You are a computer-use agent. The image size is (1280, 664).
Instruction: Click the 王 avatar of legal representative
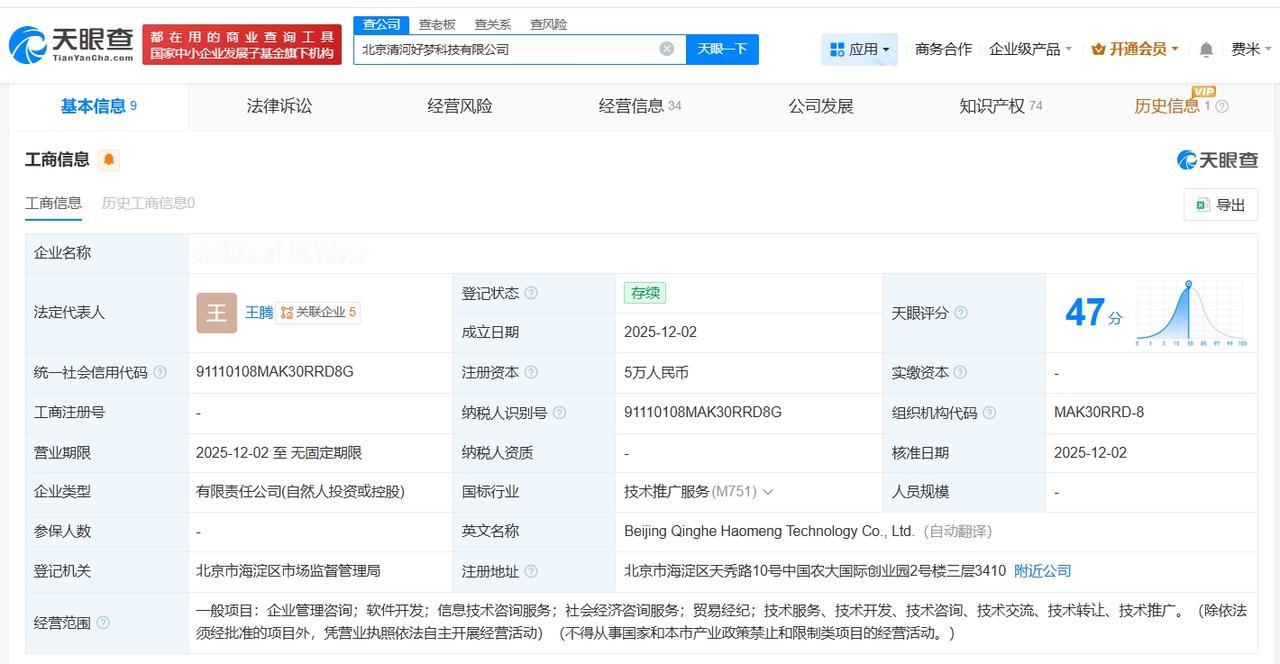[x=216, y=313]
